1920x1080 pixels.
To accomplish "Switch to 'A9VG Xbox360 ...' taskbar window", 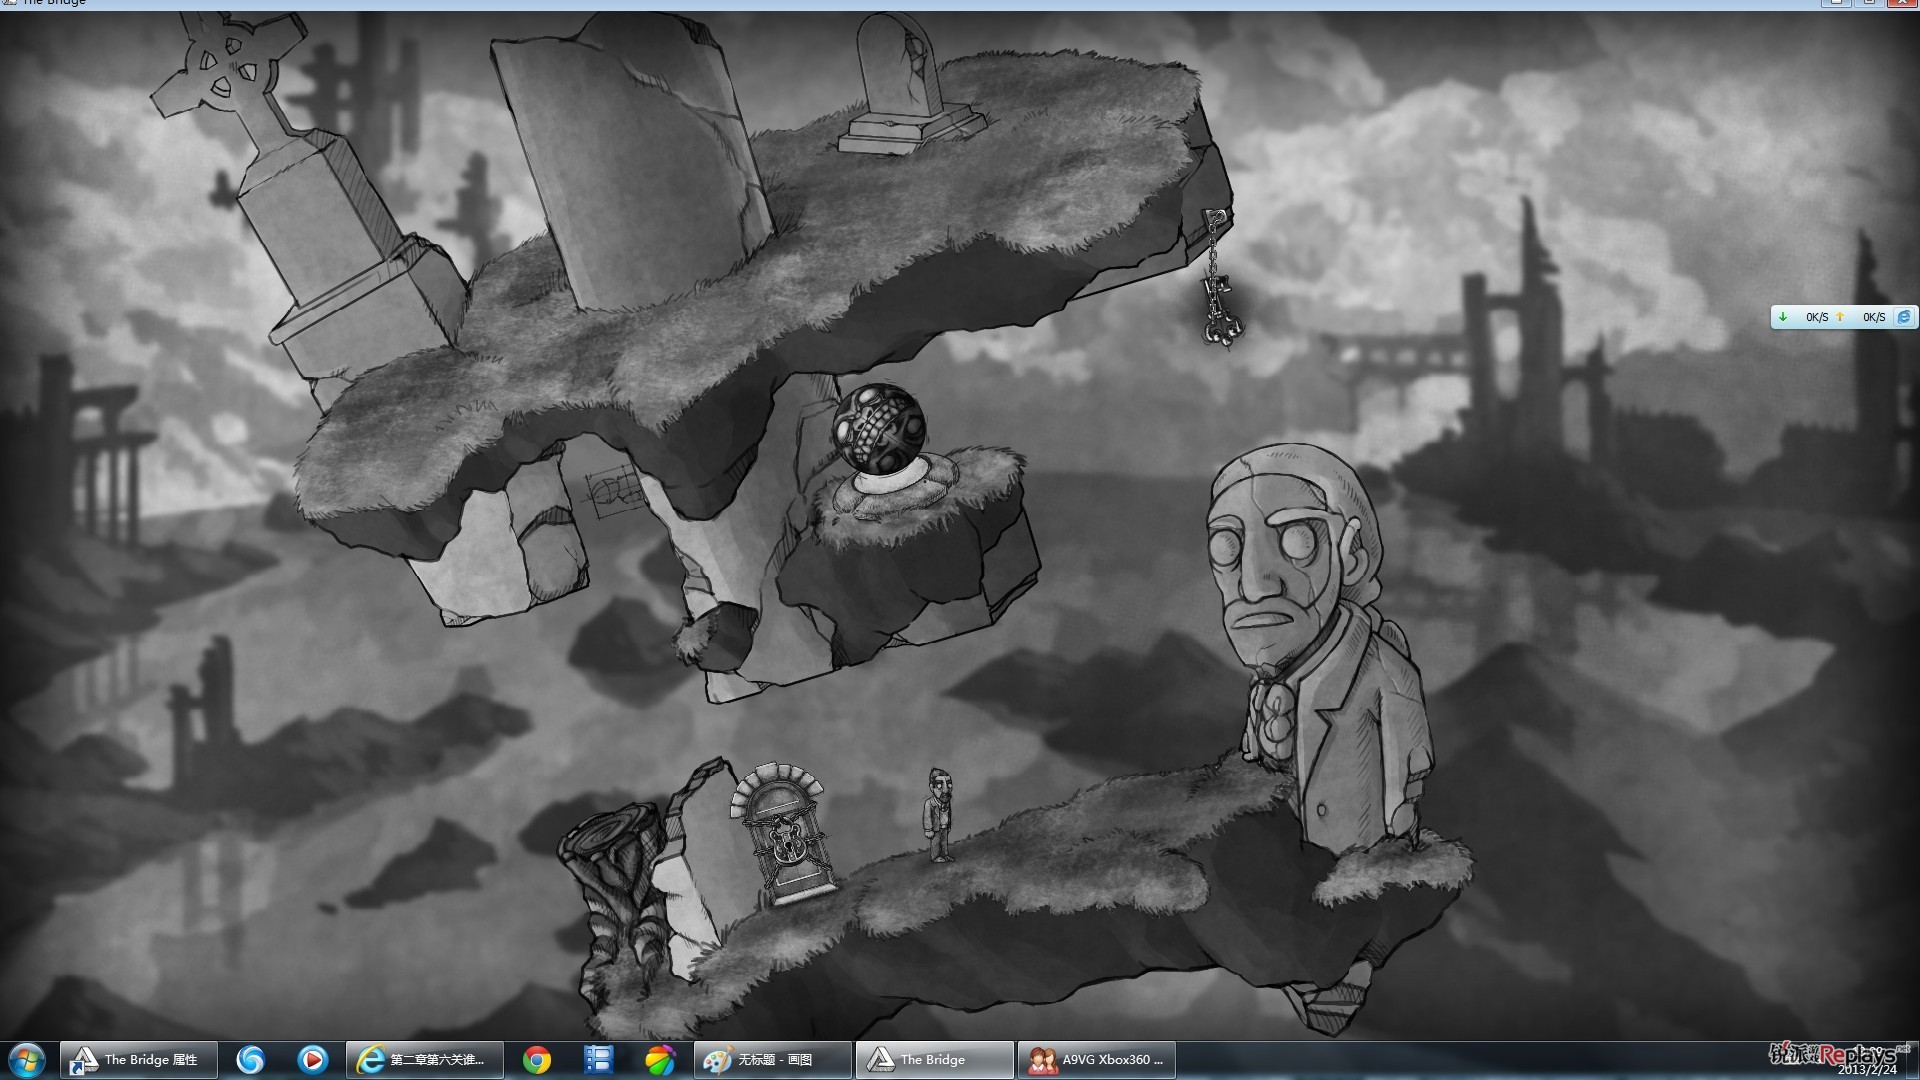I will click(1097, 1060).
